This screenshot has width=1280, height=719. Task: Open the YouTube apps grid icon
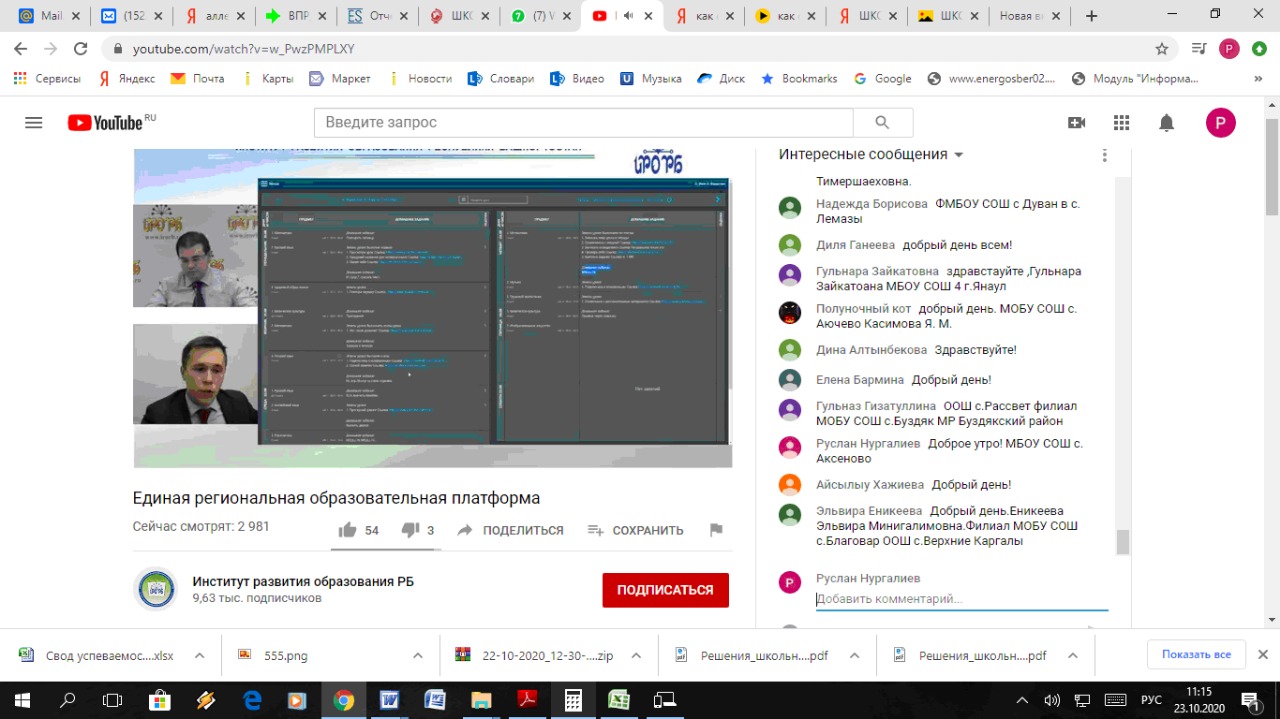[x=1121, y=123]
